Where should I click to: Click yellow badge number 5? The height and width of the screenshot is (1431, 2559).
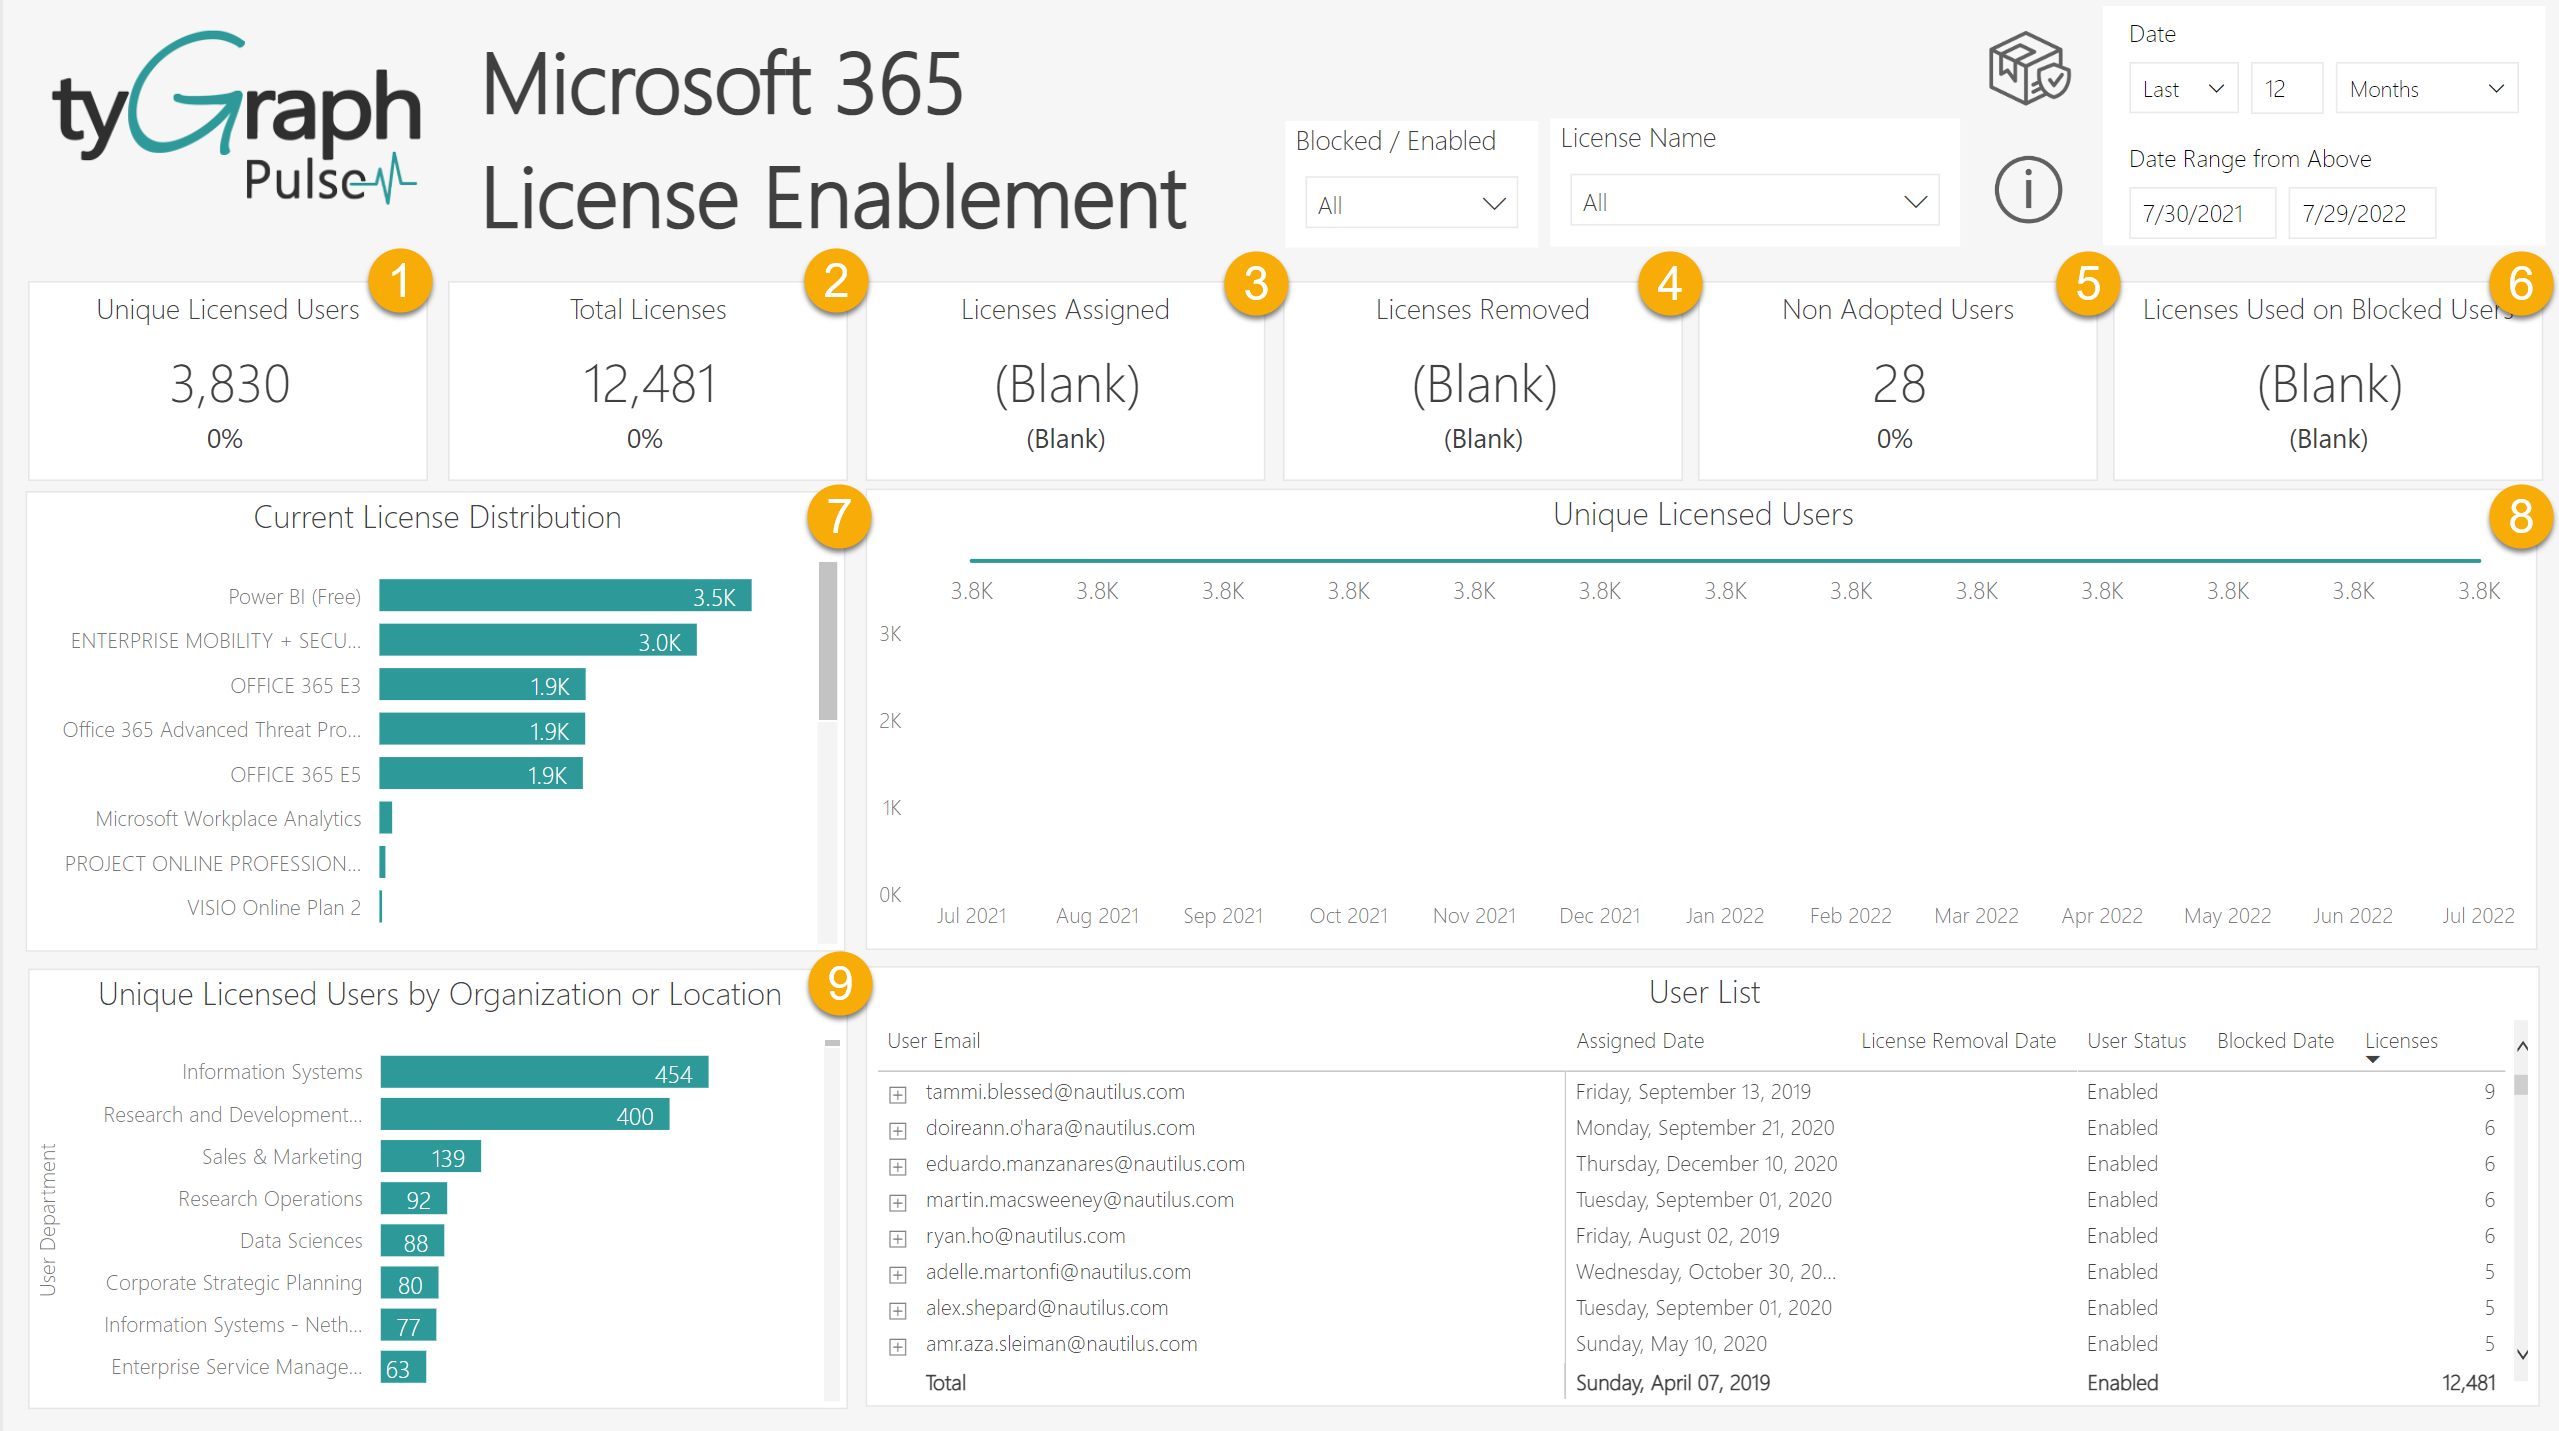(2088, 284)
